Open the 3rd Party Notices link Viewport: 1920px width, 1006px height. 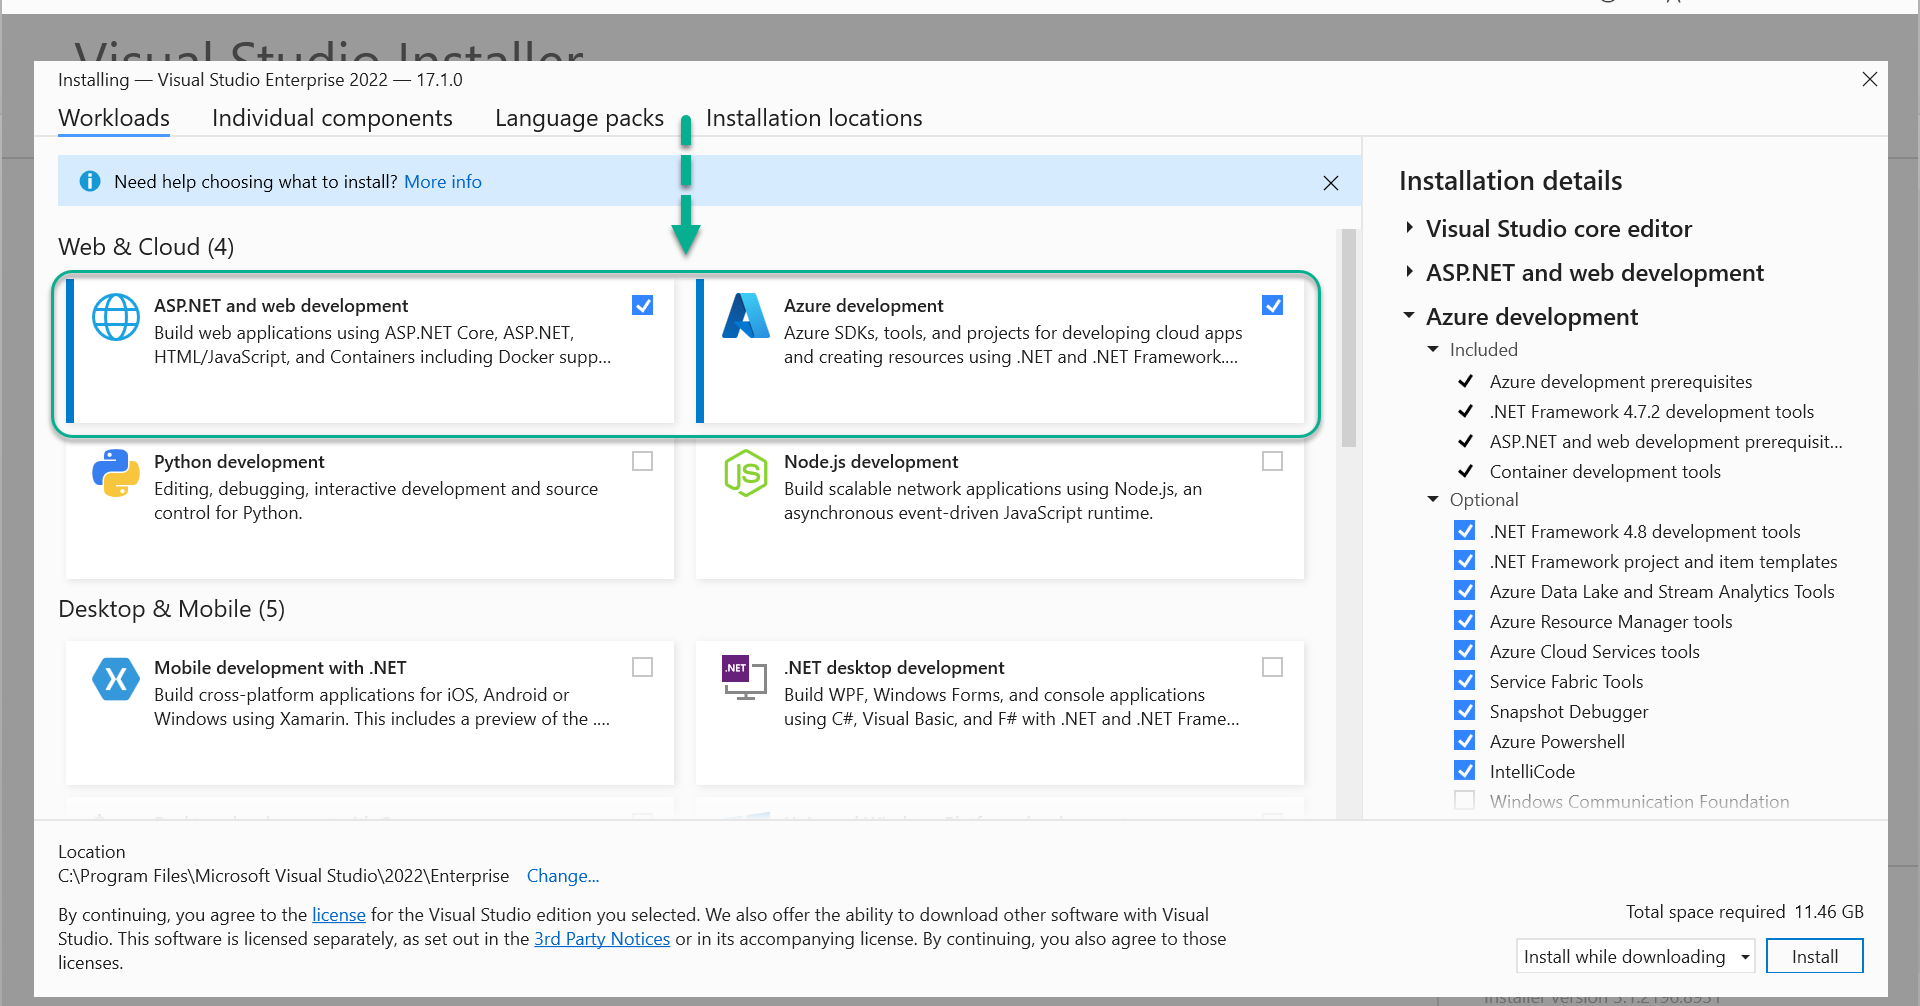pyautogui.click(x=602, y=938)
